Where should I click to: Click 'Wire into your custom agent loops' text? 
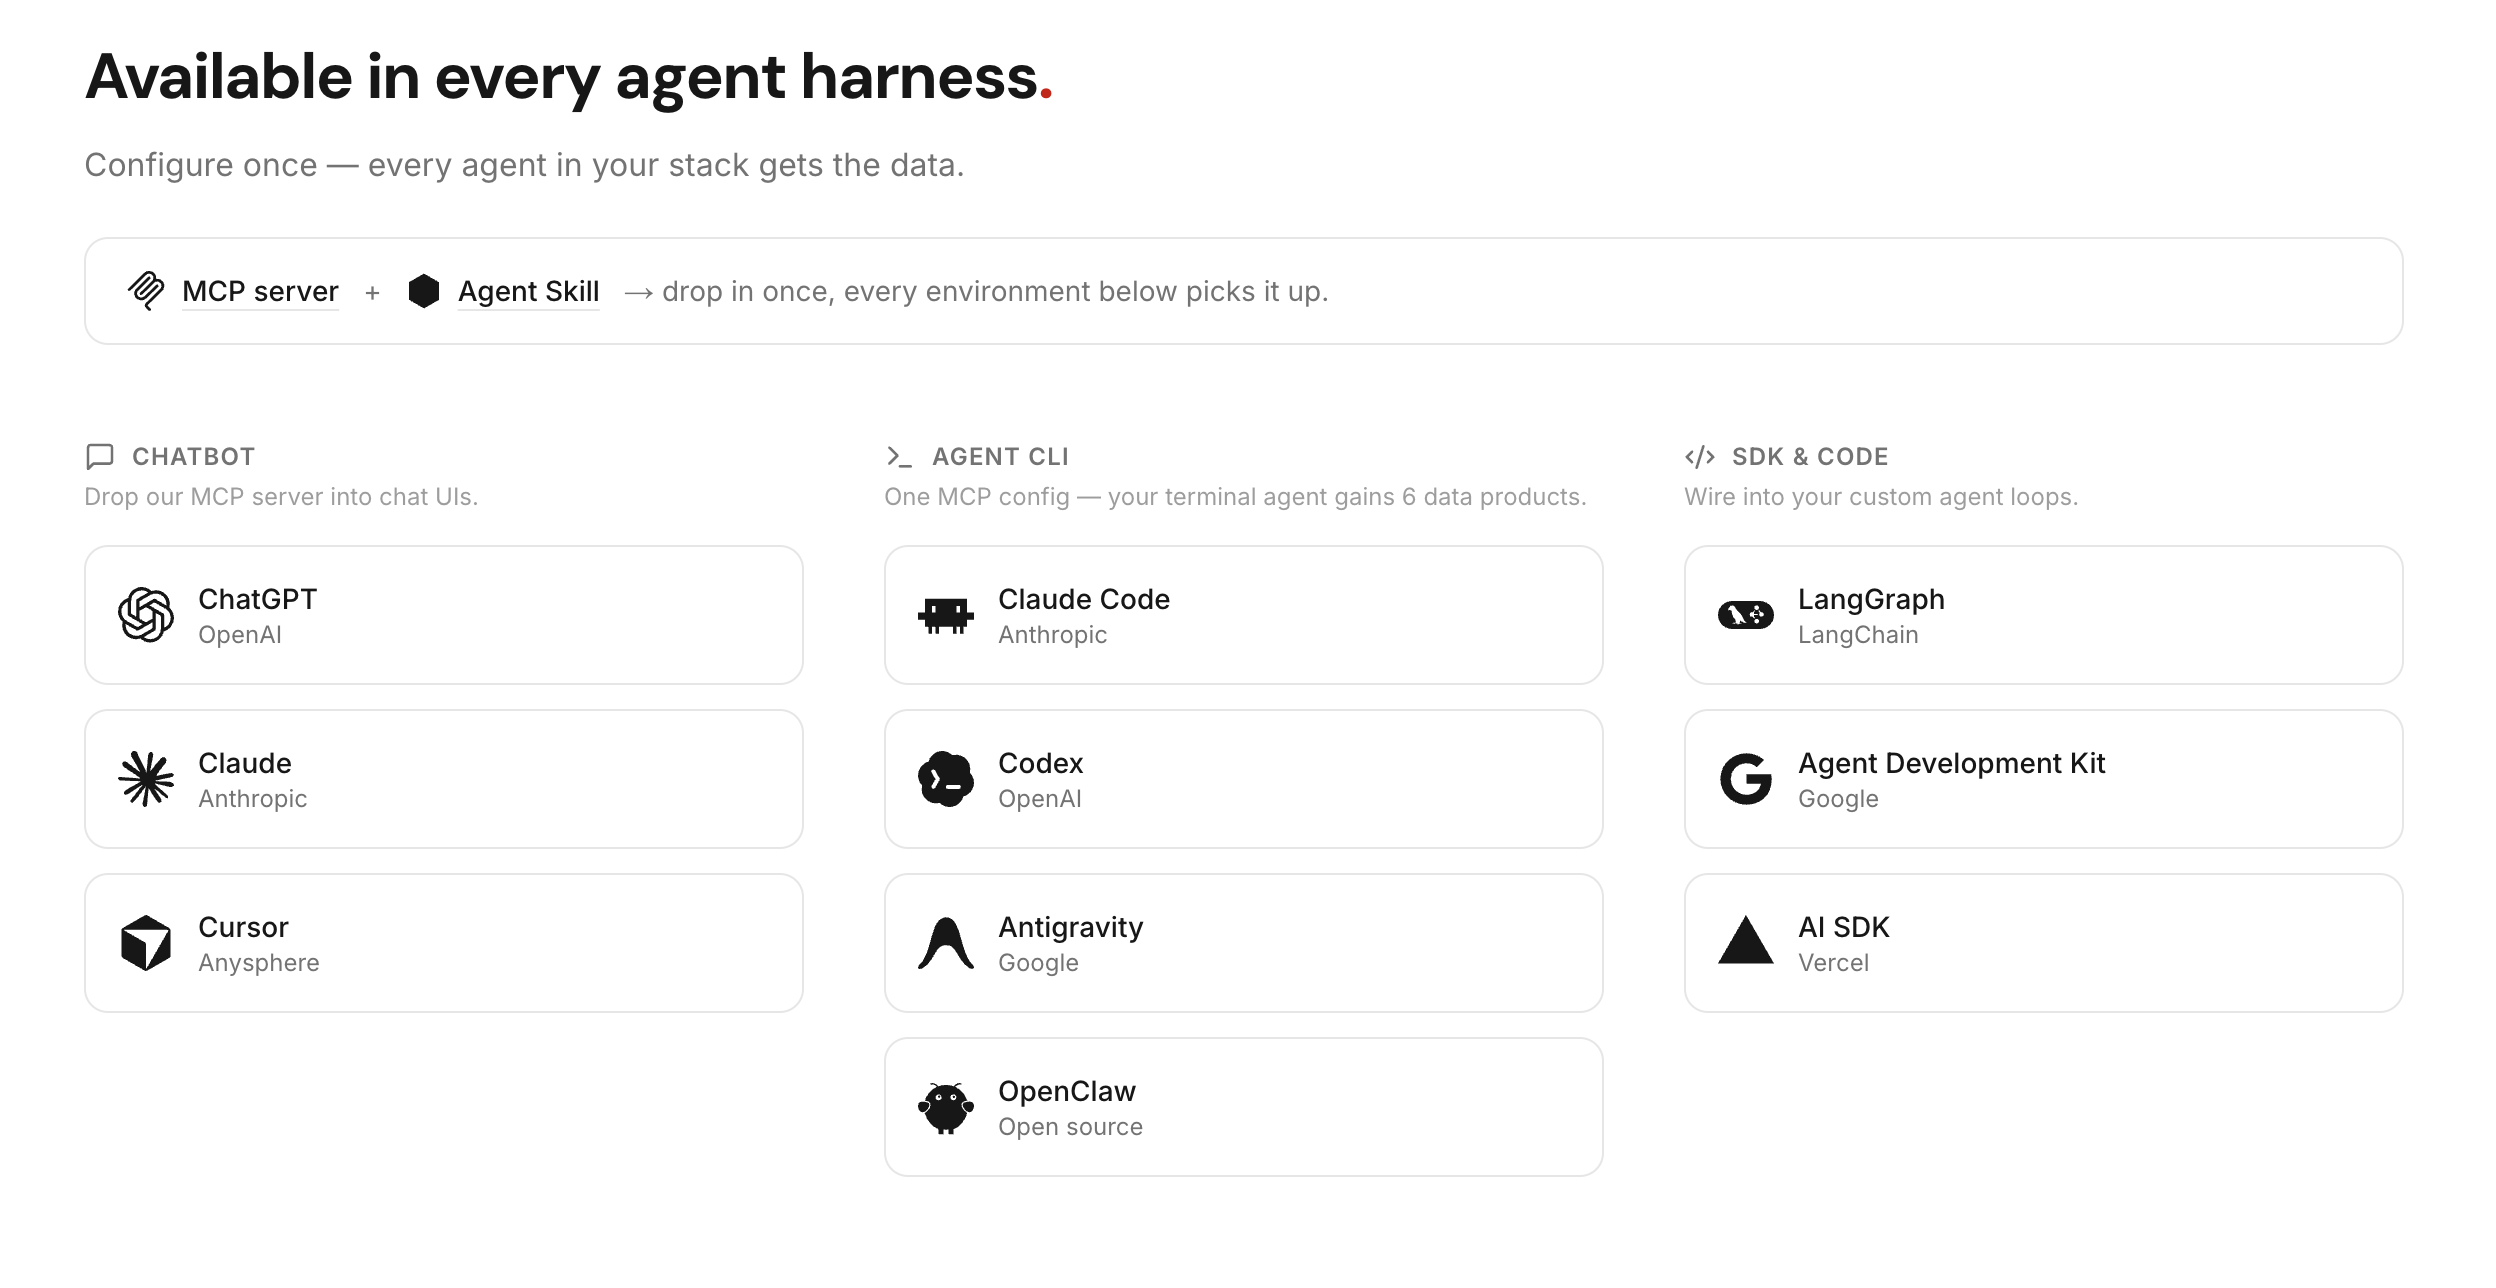coord(1881,497)
